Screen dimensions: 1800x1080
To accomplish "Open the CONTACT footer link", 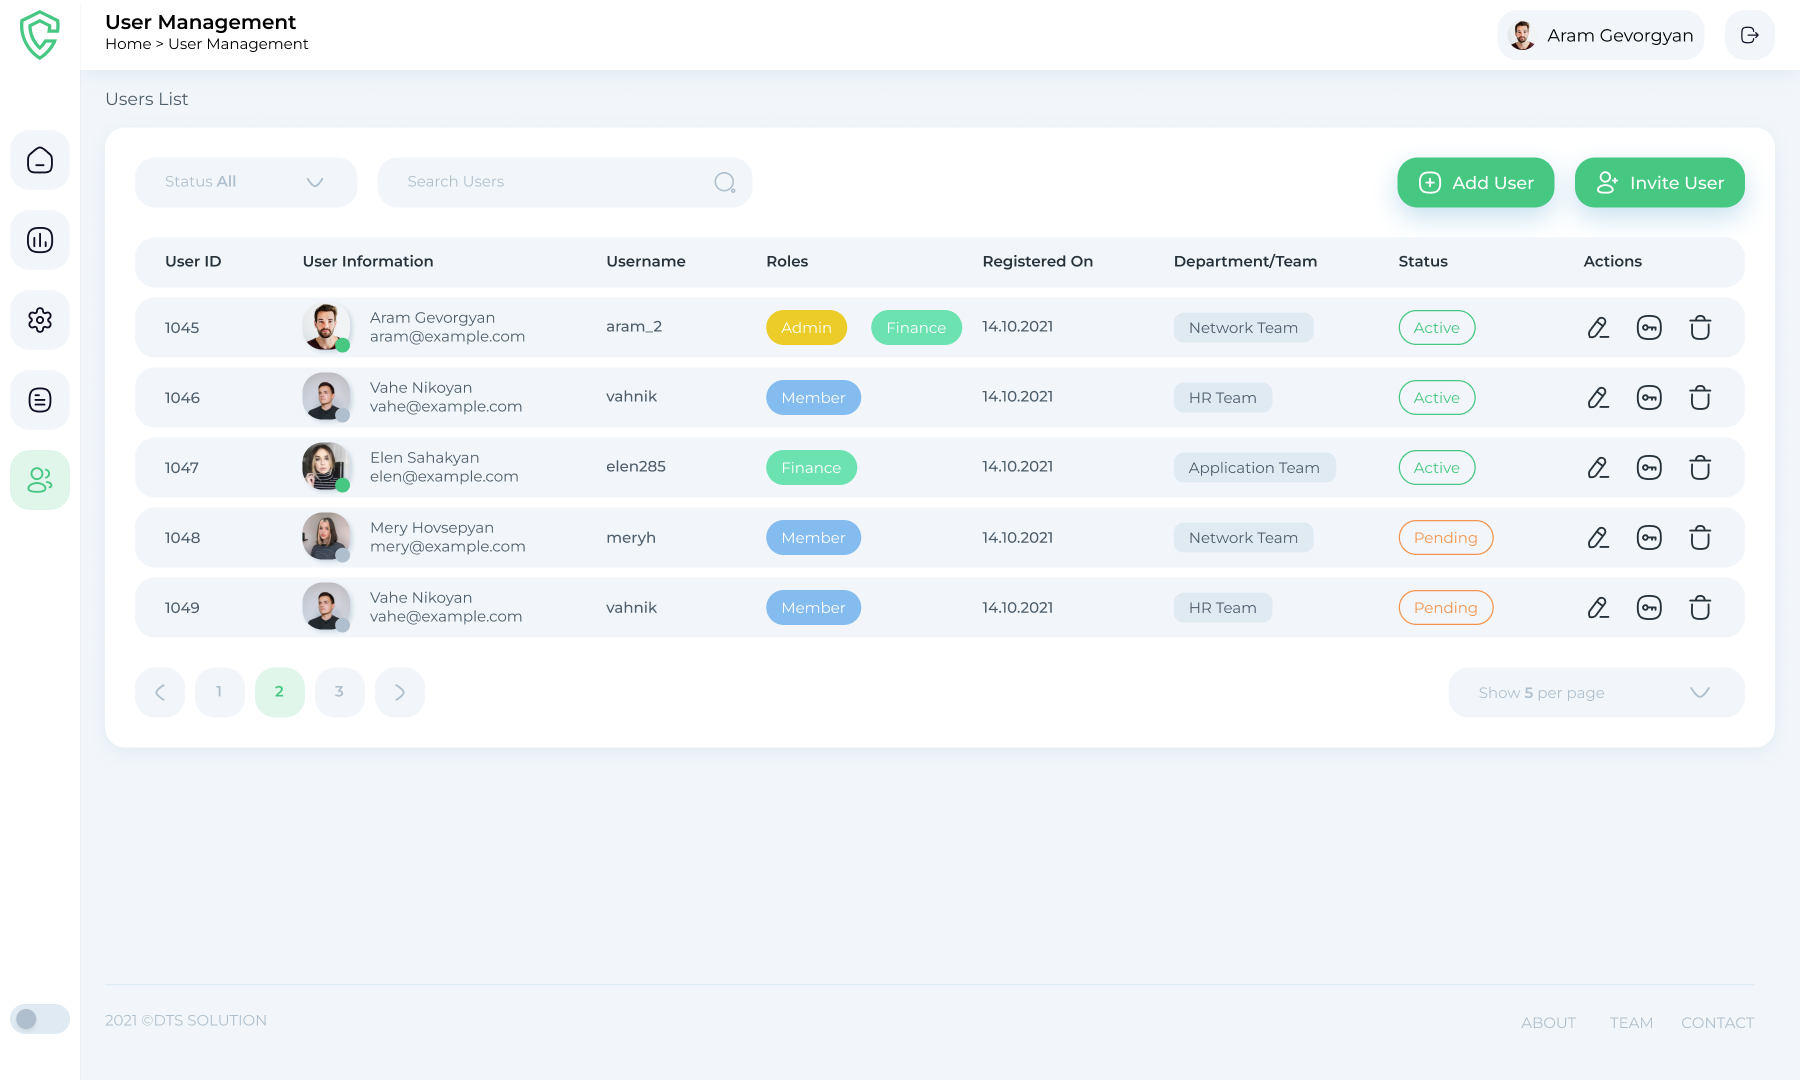I will pos(1717,1023).
